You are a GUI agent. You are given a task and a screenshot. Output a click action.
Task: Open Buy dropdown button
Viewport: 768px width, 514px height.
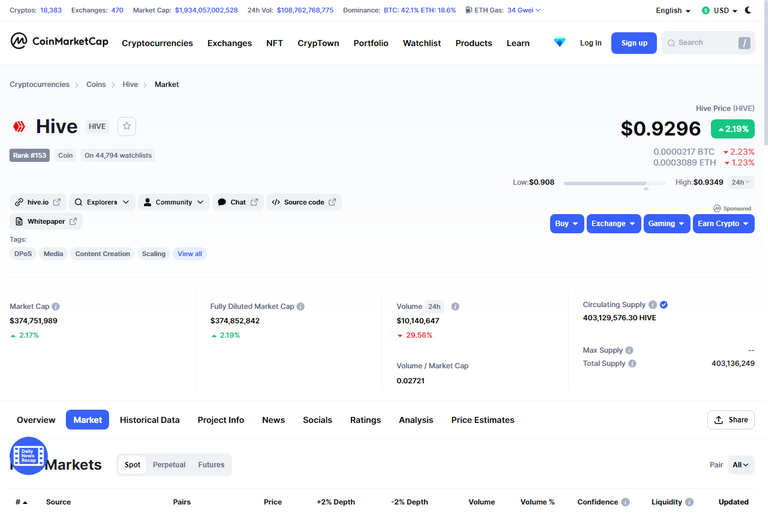point(567,223)
